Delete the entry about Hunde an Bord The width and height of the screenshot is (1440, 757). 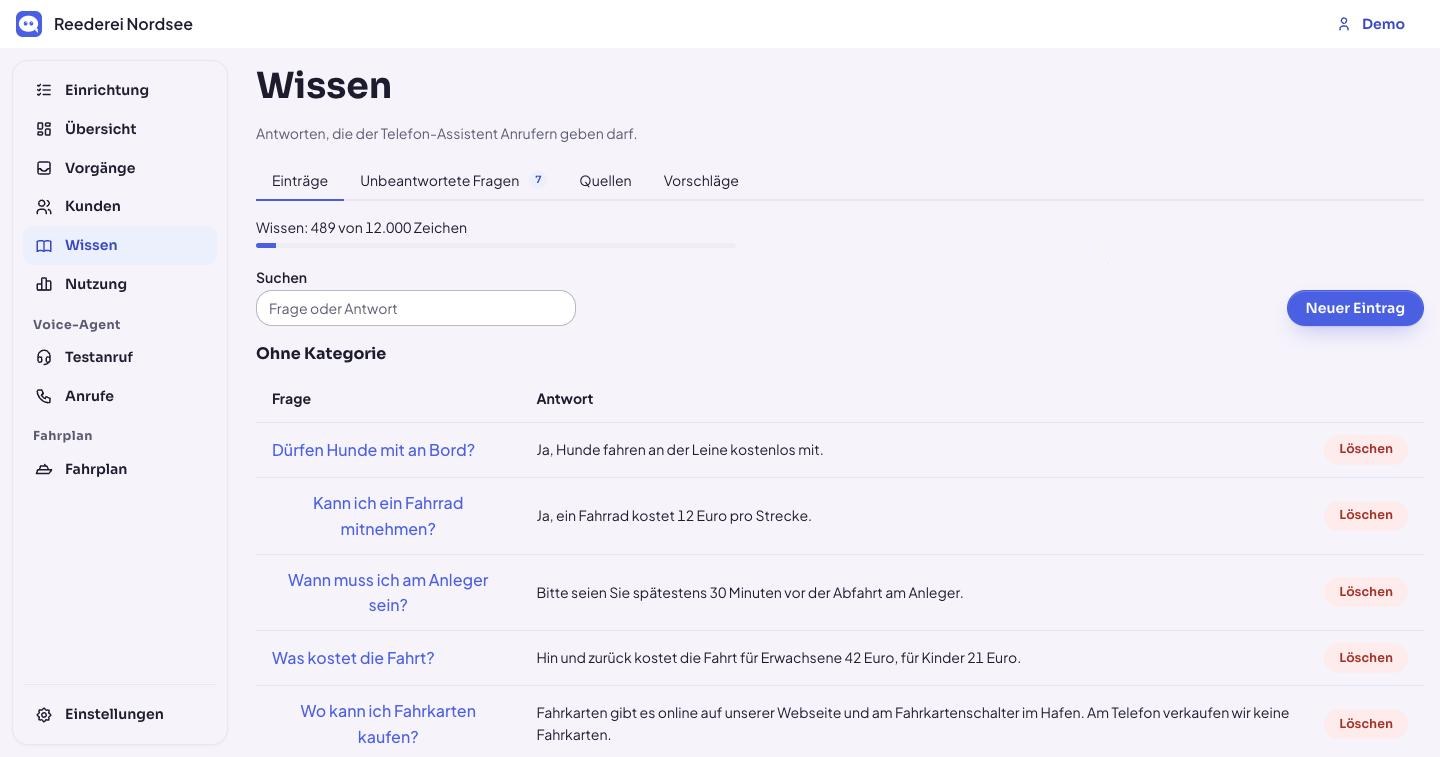1366,449
